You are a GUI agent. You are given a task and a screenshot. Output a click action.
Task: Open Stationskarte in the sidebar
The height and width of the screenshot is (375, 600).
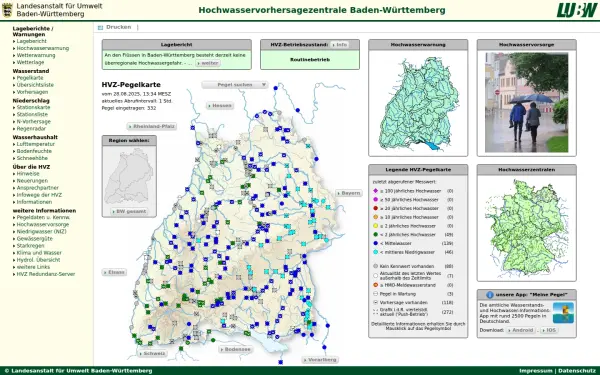tap(33, 107)
